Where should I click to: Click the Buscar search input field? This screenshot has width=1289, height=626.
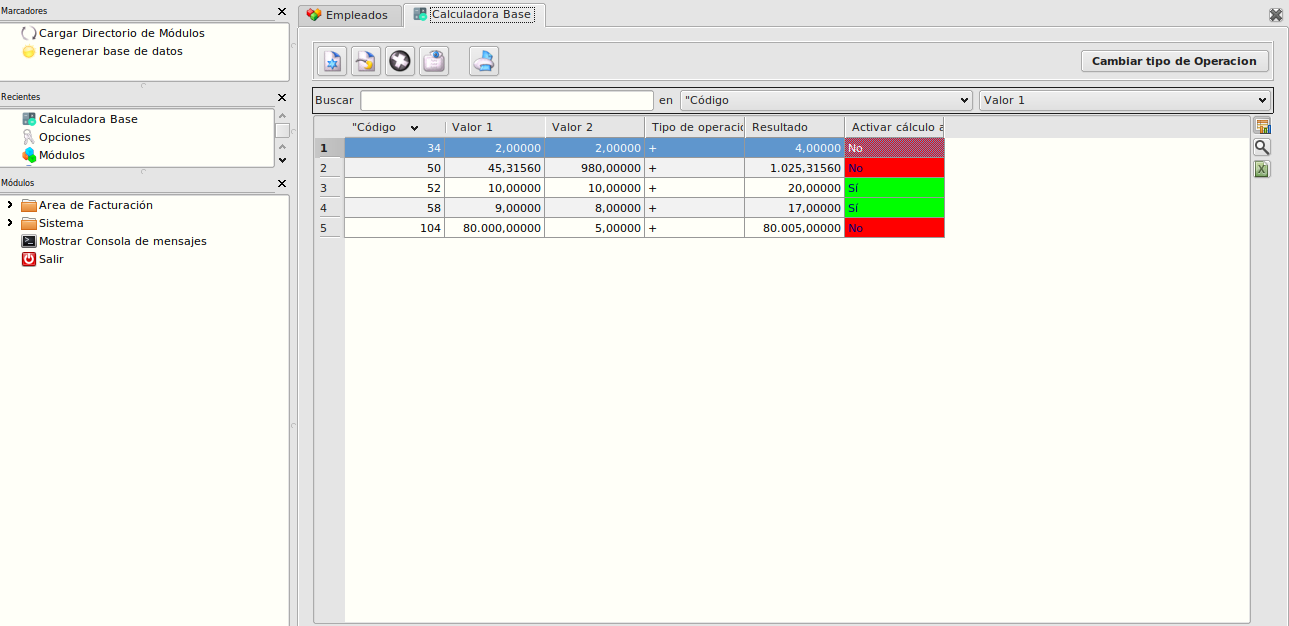(507, 100)
